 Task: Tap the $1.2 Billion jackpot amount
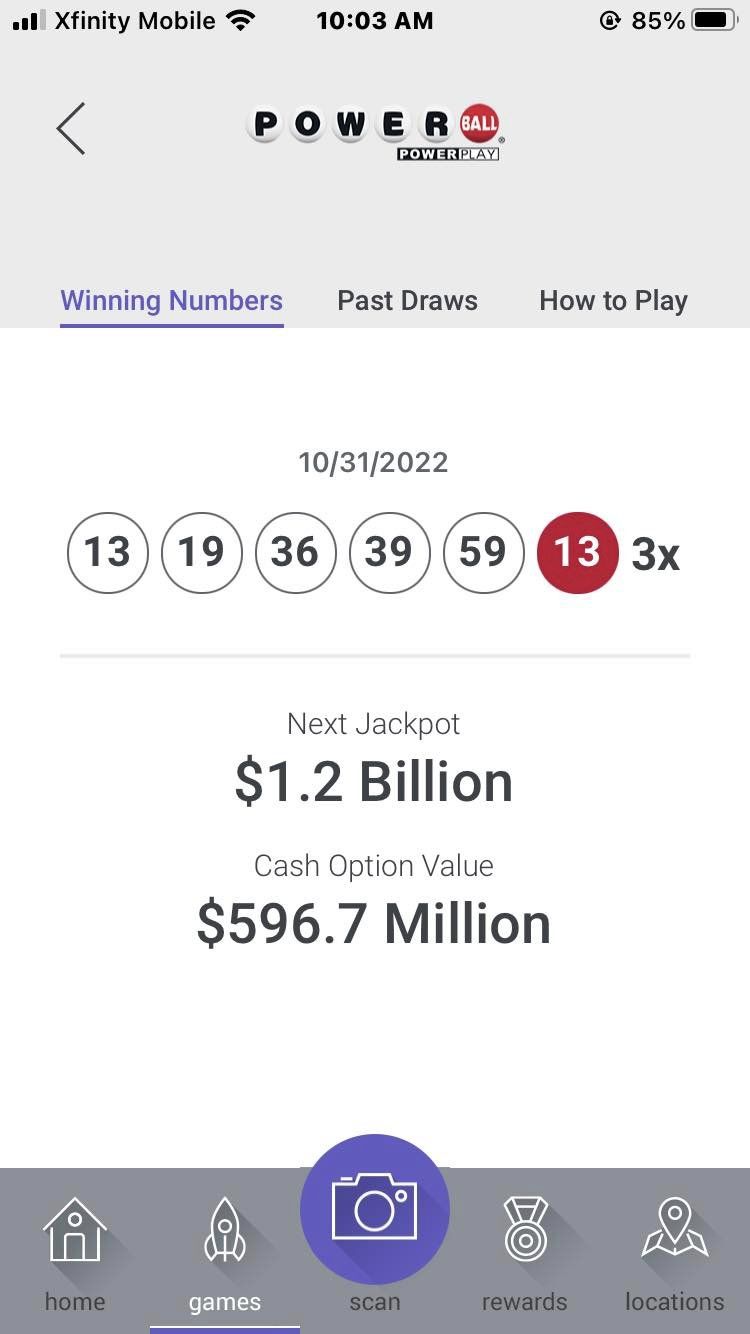point(374,782)
